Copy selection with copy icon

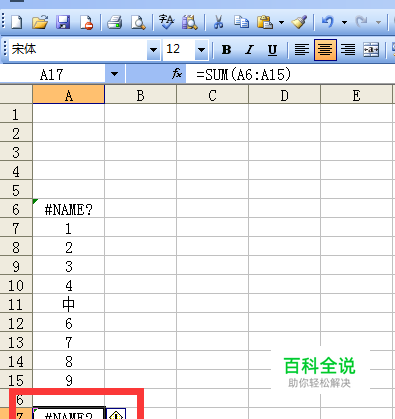[241, 22]
